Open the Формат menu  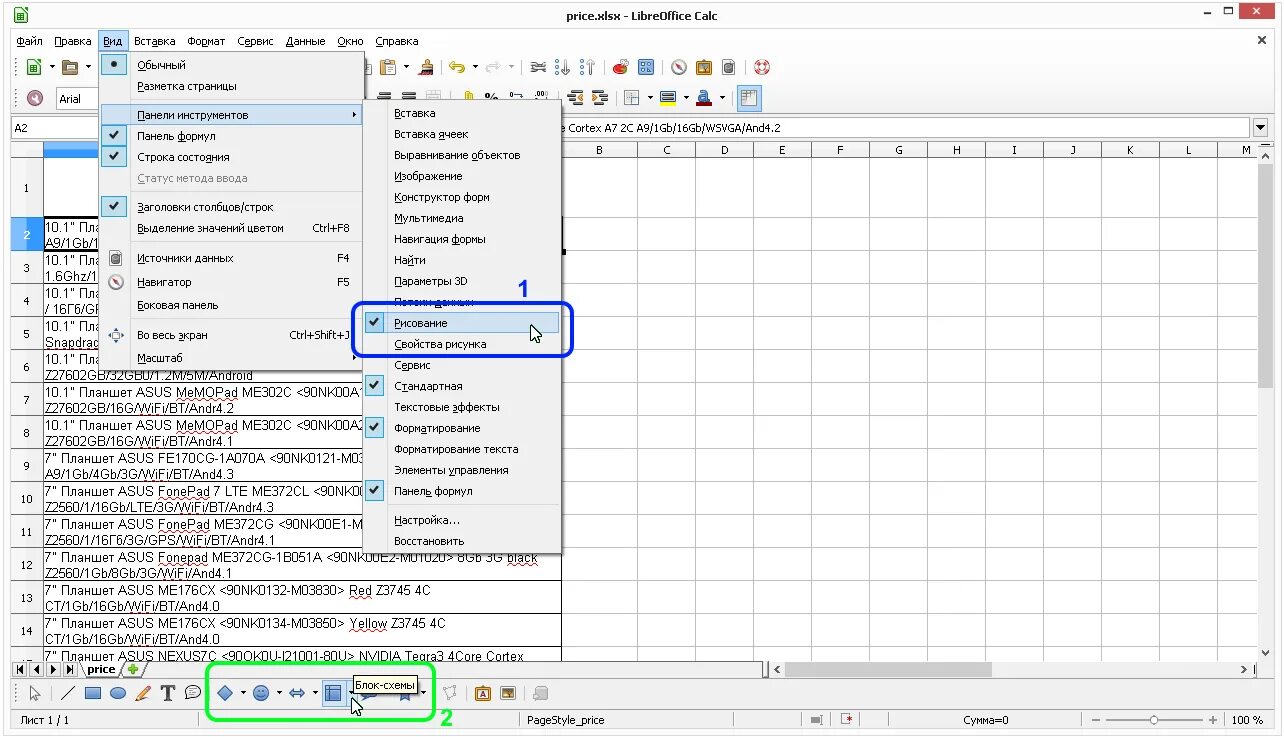pos(206,41)
